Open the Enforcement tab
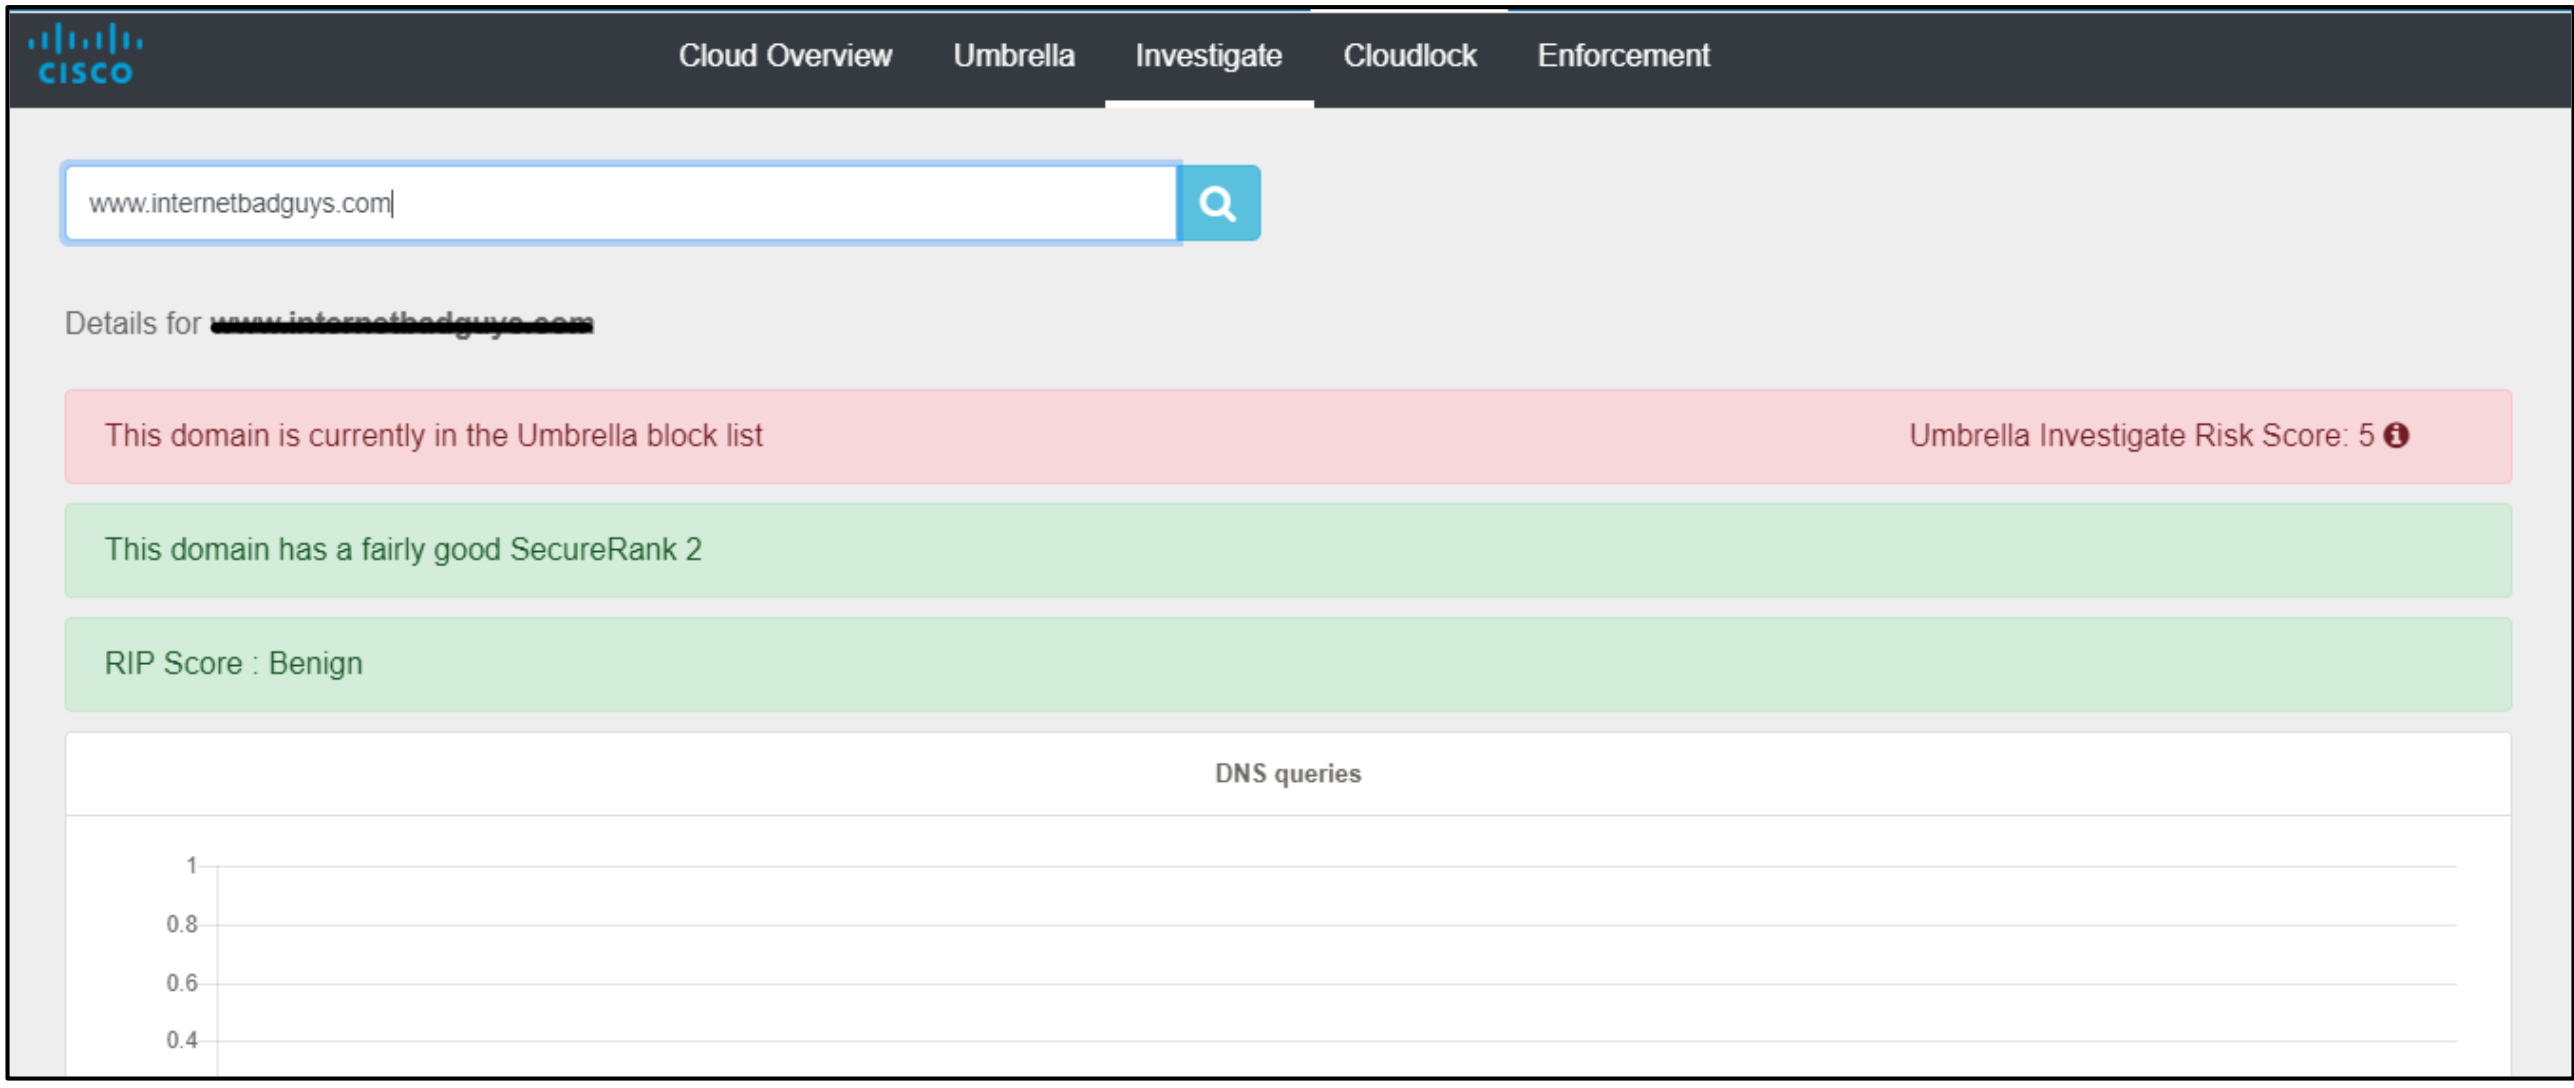Viewport: 2574px width, 1088px height. 1623,56
